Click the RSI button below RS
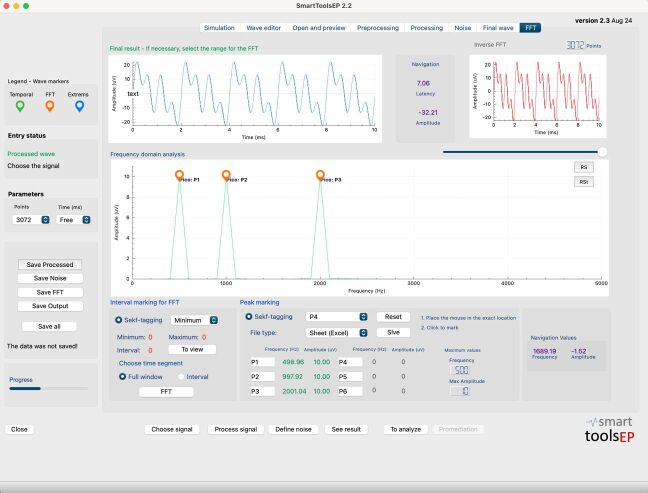 (584, 182)
